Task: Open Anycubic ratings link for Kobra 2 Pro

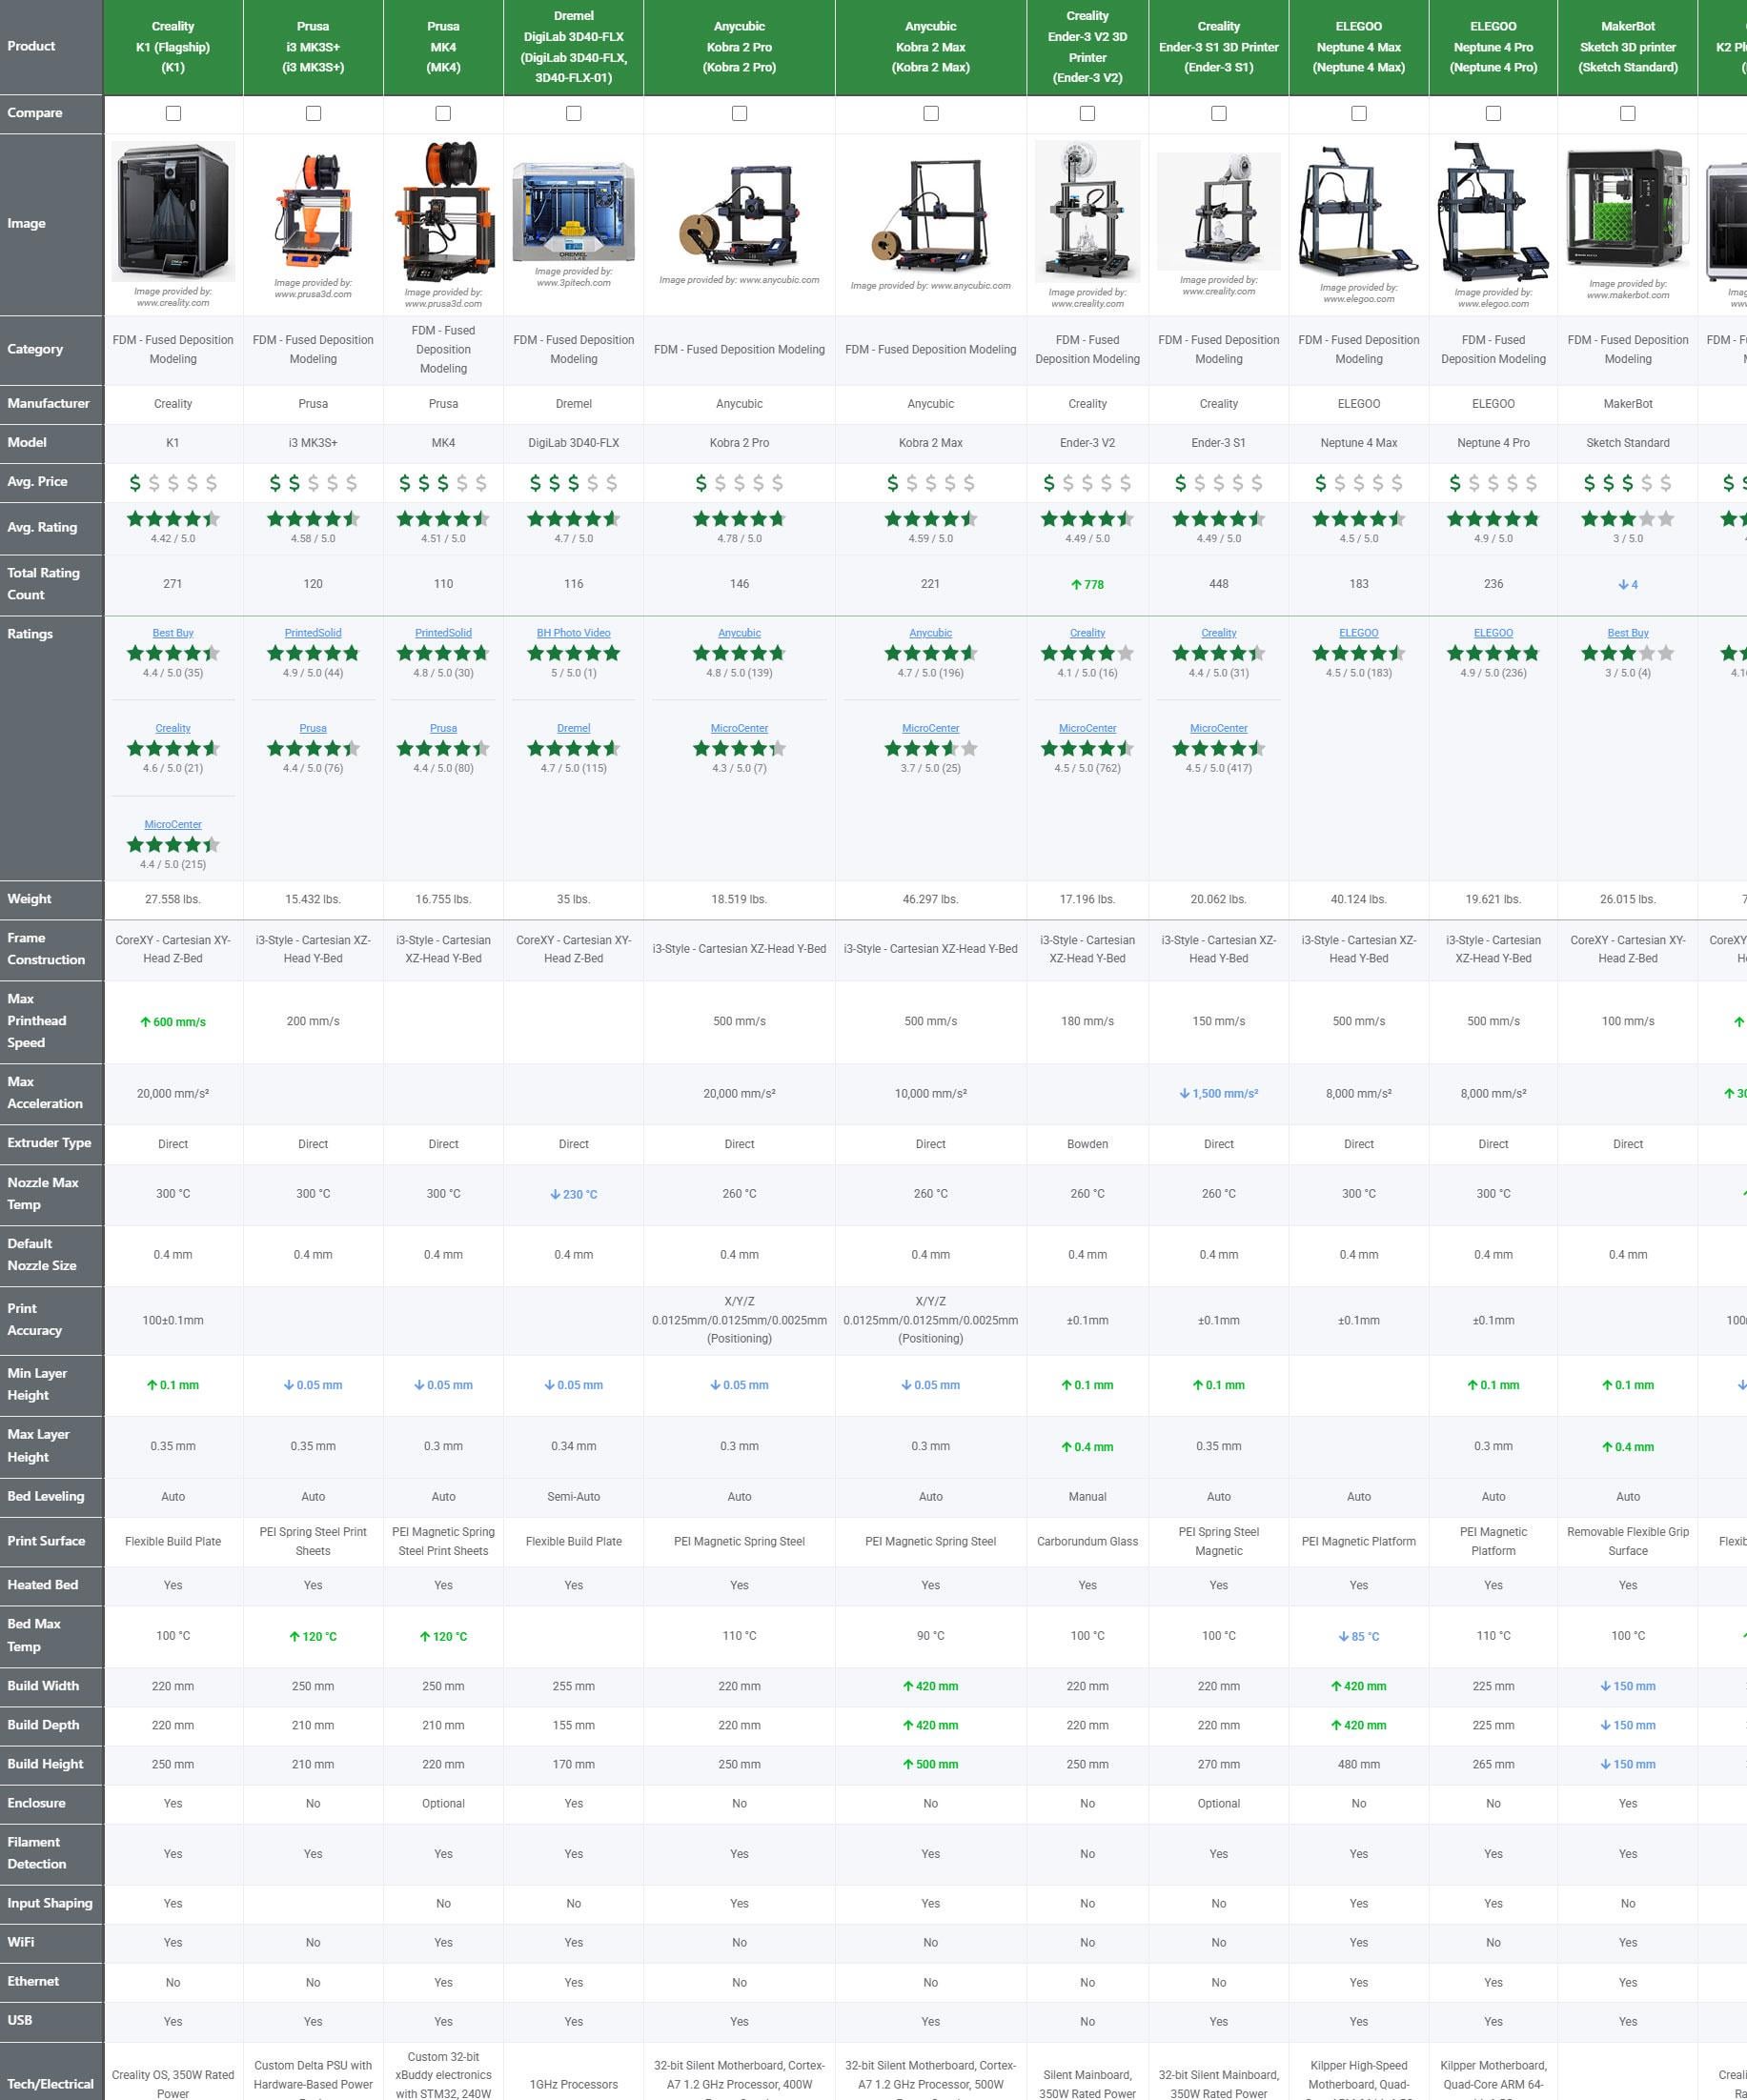Action: (739, 633)
